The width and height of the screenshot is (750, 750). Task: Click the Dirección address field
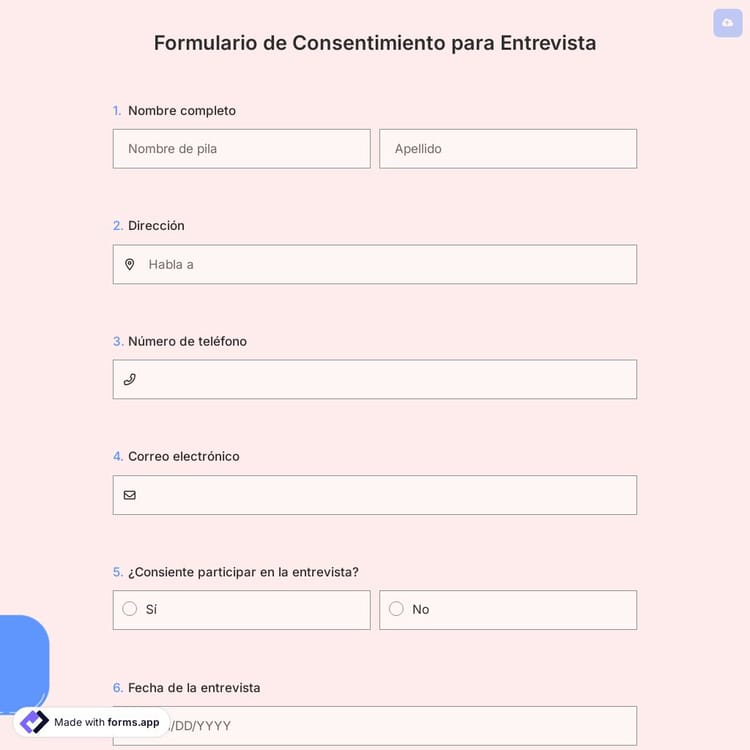tap(390, 265)
